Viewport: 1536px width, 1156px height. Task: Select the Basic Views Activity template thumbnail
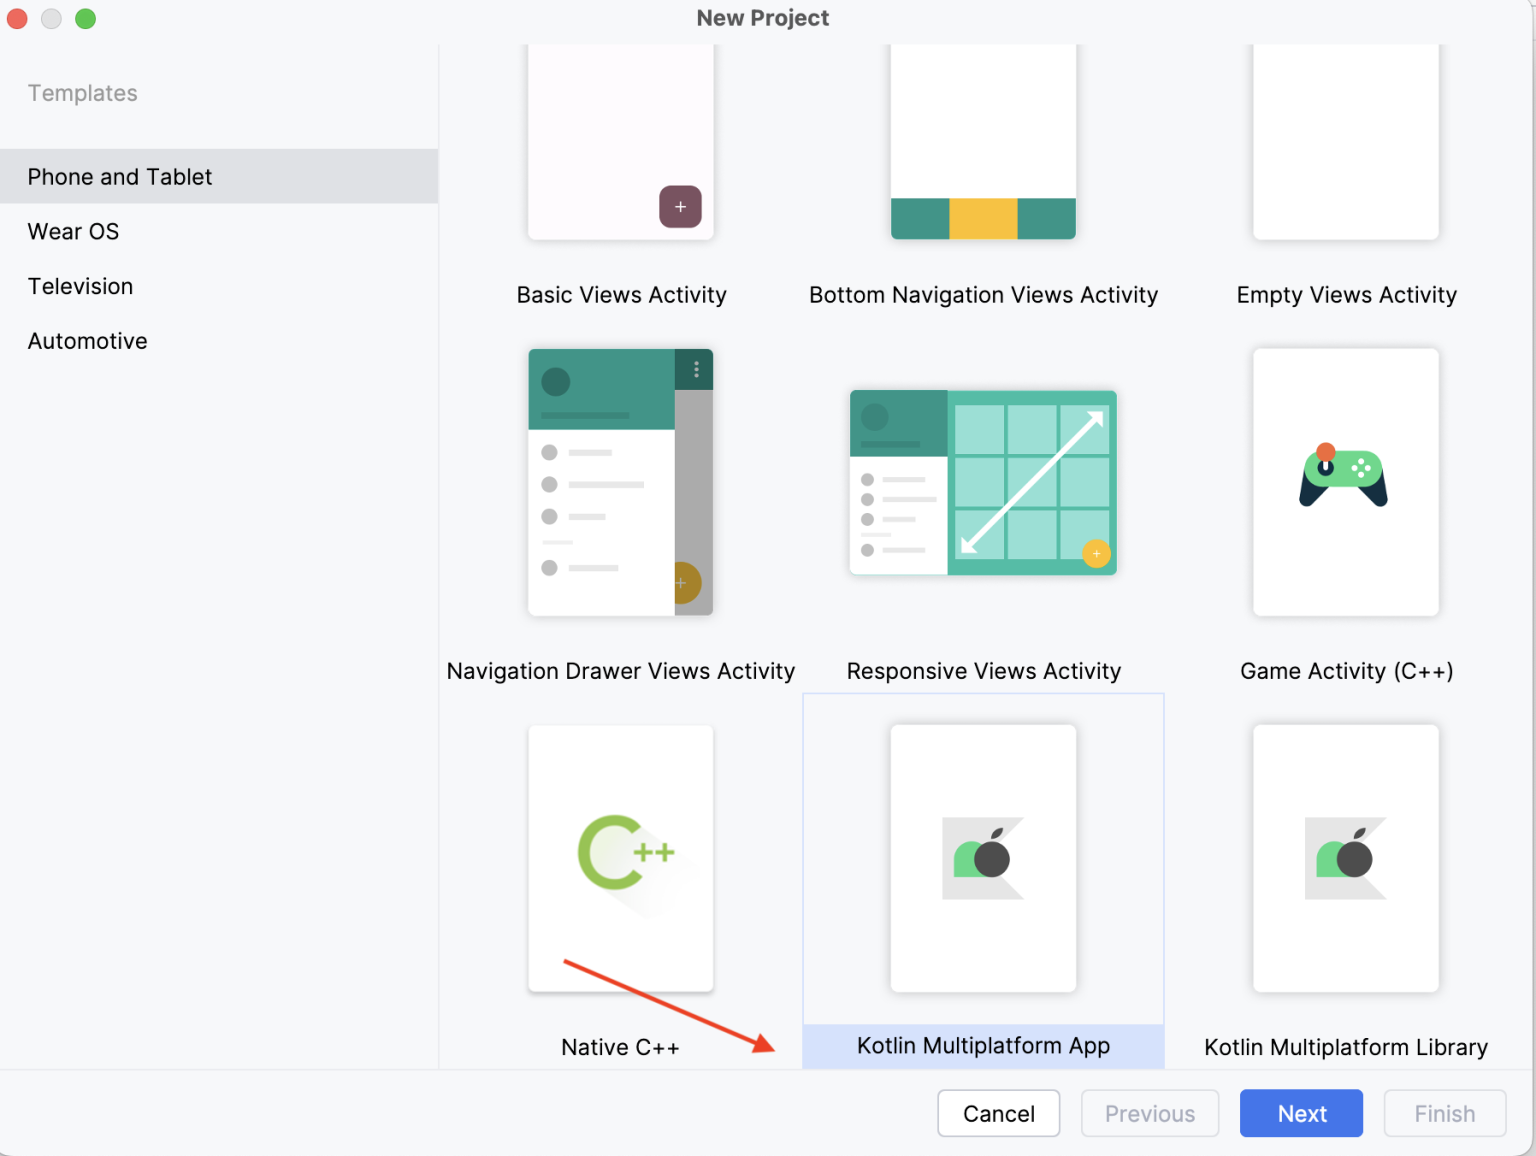[x=620, y=140]
